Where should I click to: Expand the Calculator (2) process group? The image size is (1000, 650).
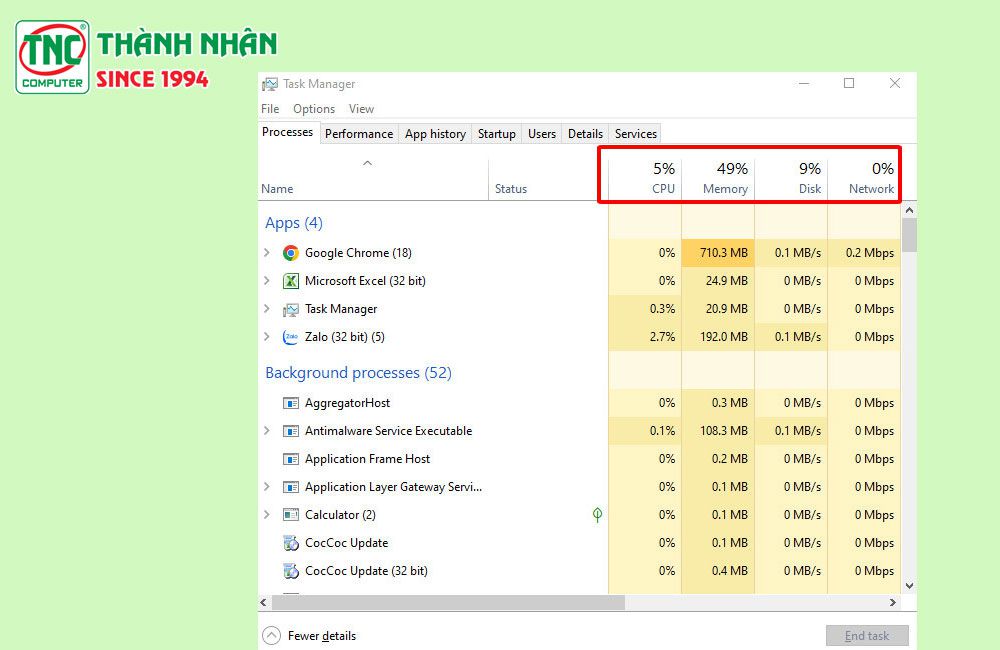coord(267,515)
